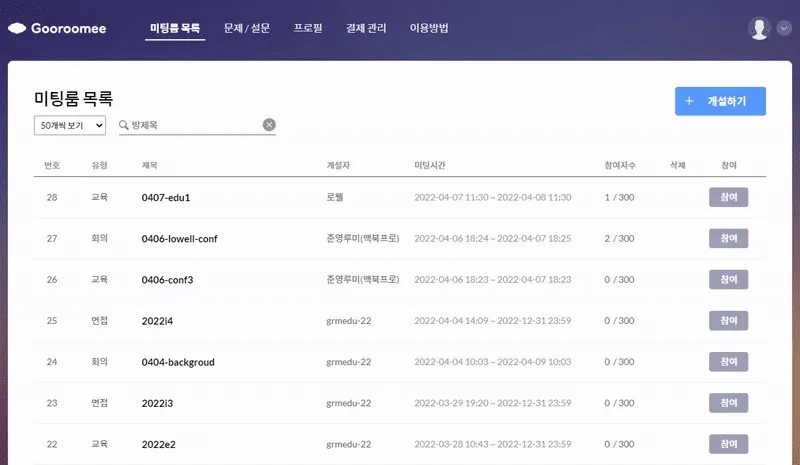Screen dimensions: 800x465
Task: Select the 1 / 300 participant count
Action: pos(619,197)
